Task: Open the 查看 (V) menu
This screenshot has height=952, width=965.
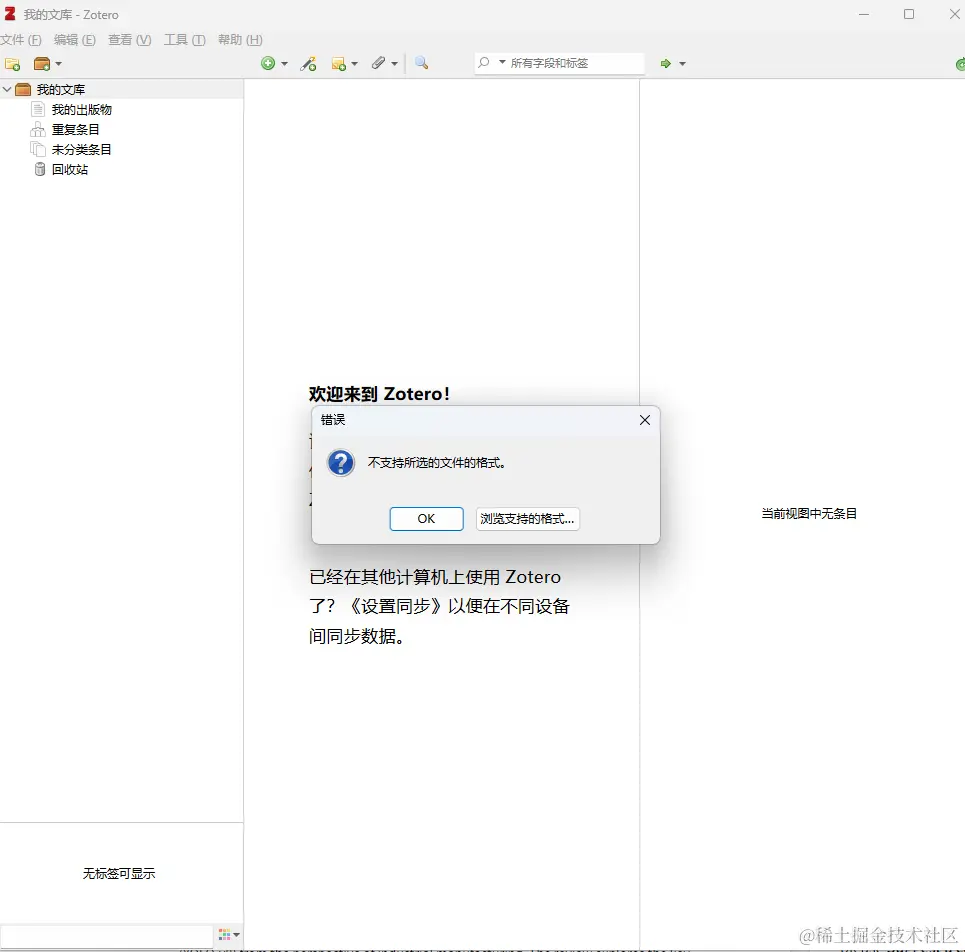Action: [x=129, y=40]
